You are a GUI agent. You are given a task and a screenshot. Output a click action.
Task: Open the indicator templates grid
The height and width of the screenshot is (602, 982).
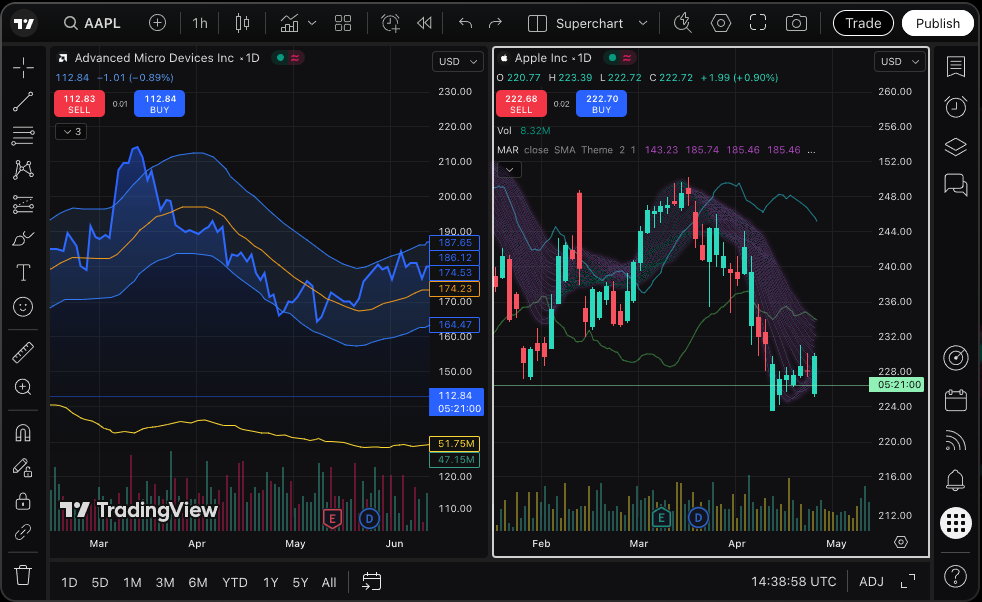pos(343,23)
